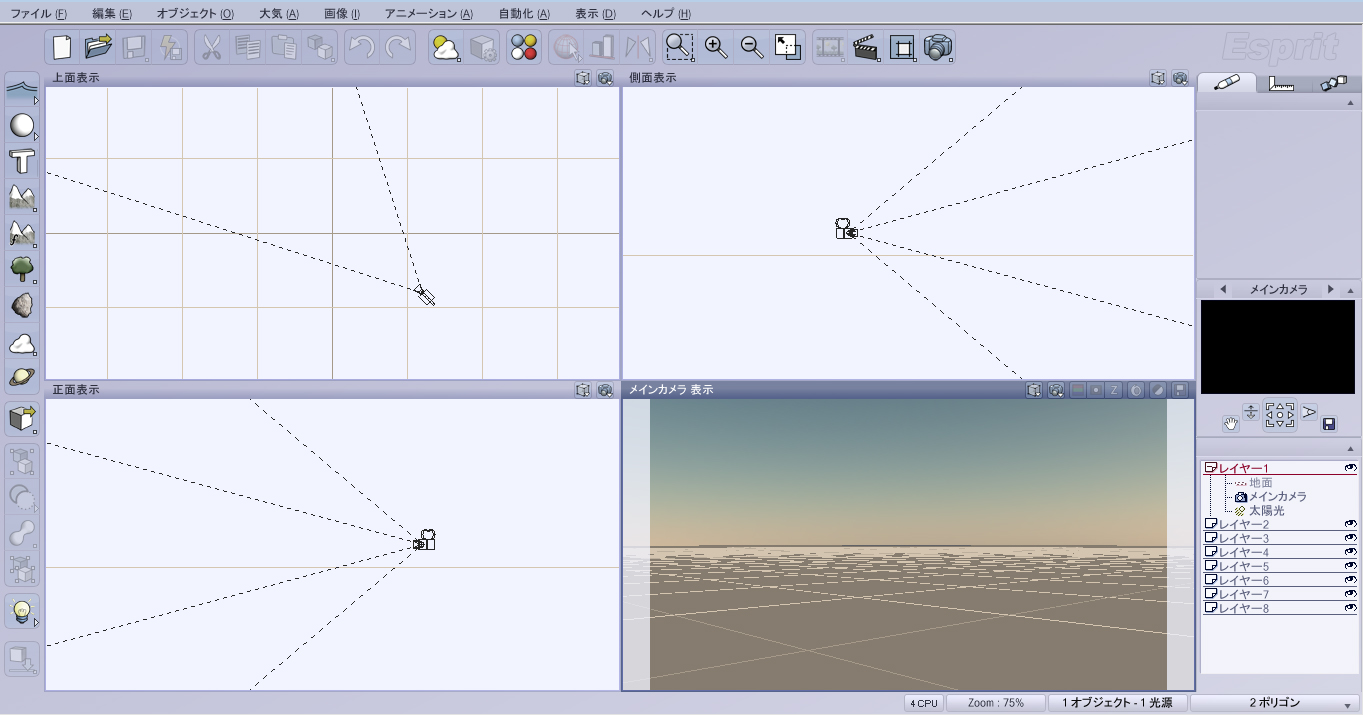
Task: Create a planet object
Action: [21, 377]
